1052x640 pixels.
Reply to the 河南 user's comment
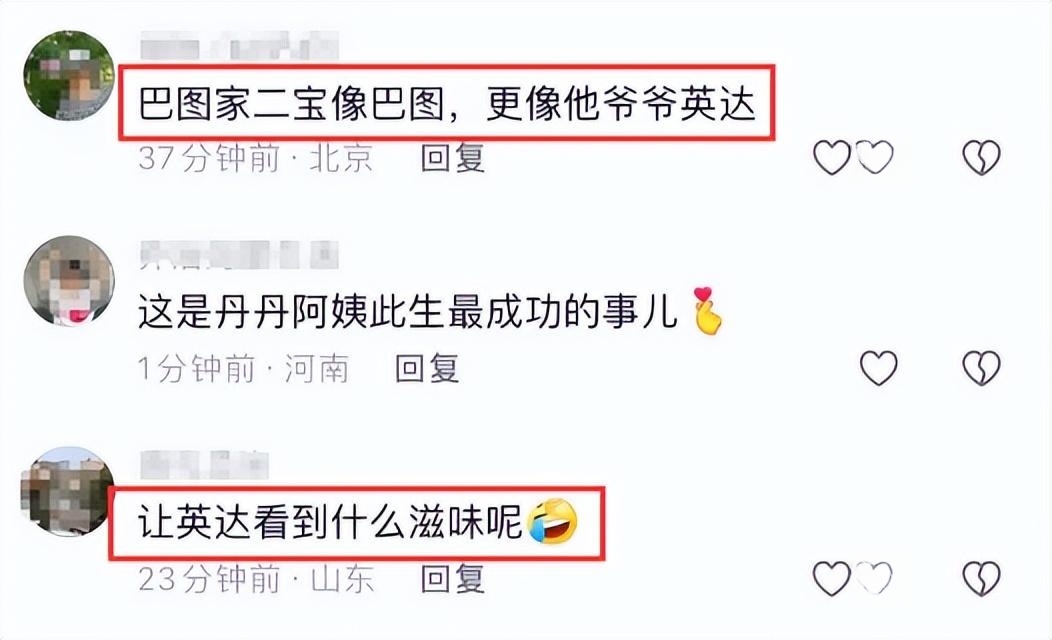point(427,368)
